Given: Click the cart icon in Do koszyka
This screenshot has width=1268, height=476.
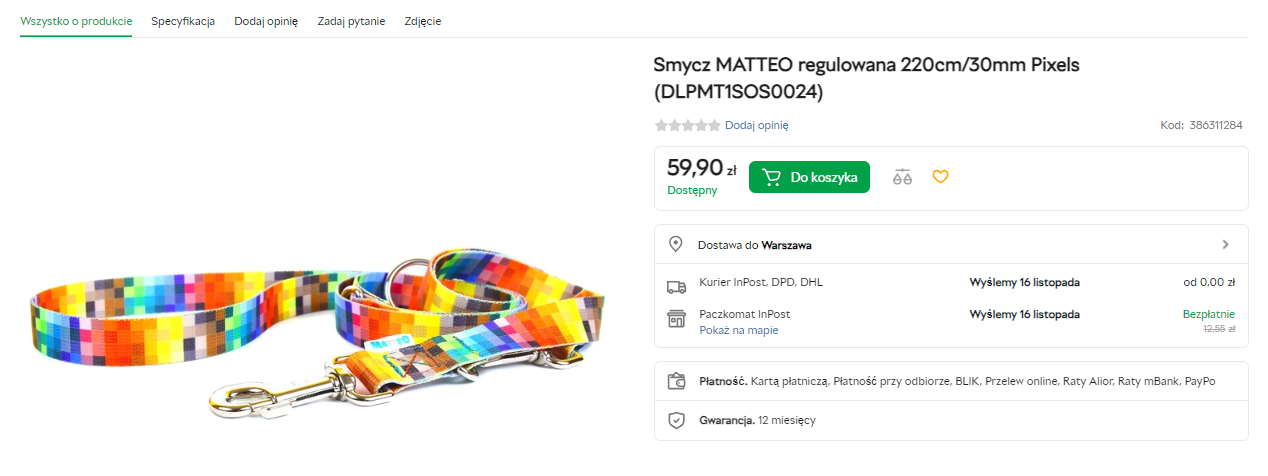Looking at the screenshot, I should coord(771,177).
